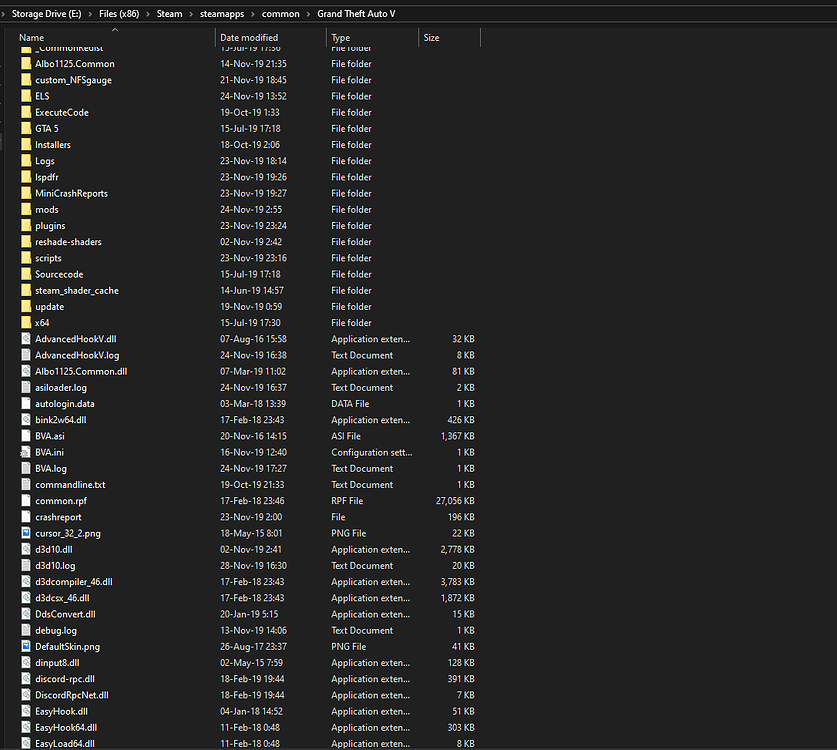This screenshot has width=837, height=750.
Task: Expand the chevron after steamapps breadcrumb
Action: [255, 14]
